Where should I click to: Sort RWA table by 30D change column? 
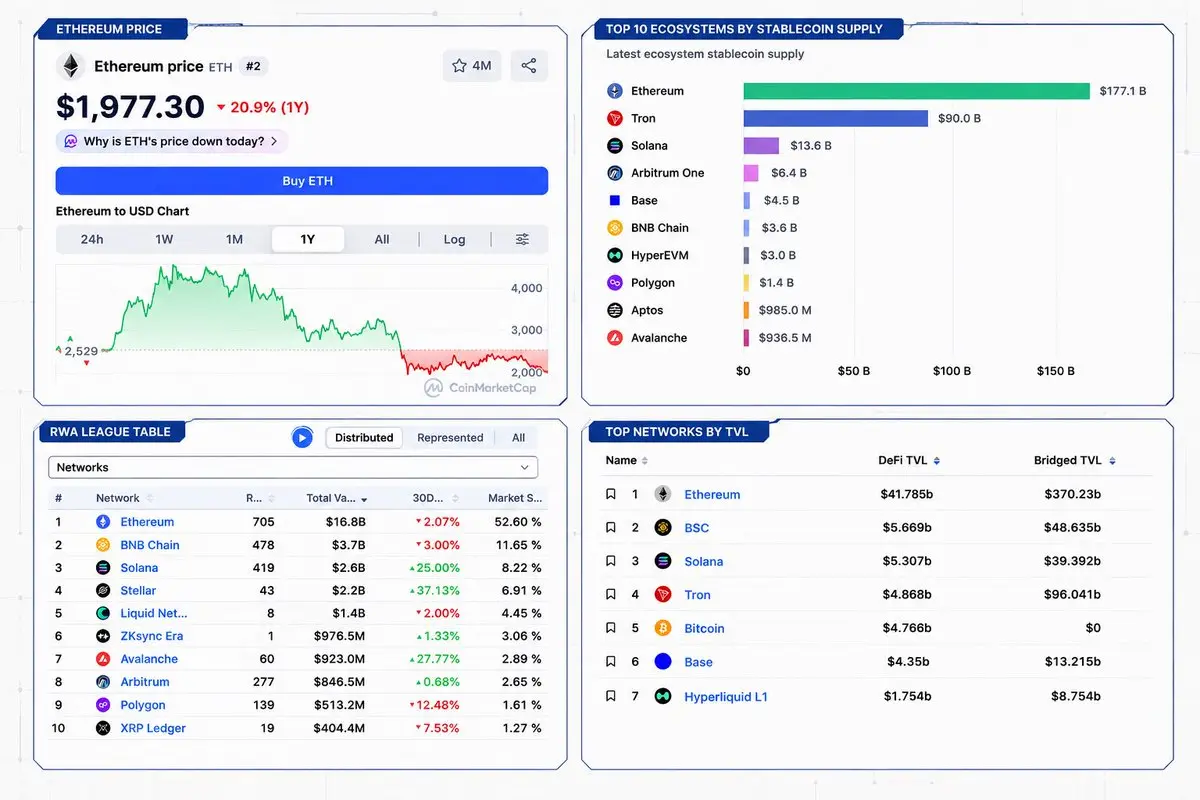tap(437, 498)
